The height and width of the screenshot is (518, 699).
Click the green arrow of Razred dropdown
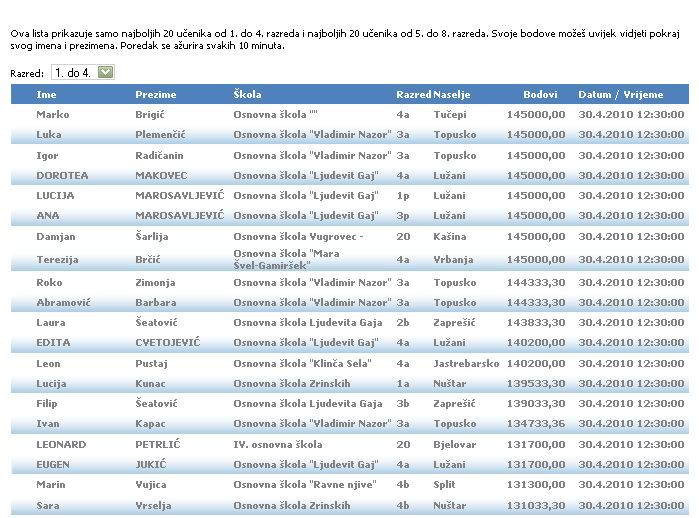click(106, 72)
